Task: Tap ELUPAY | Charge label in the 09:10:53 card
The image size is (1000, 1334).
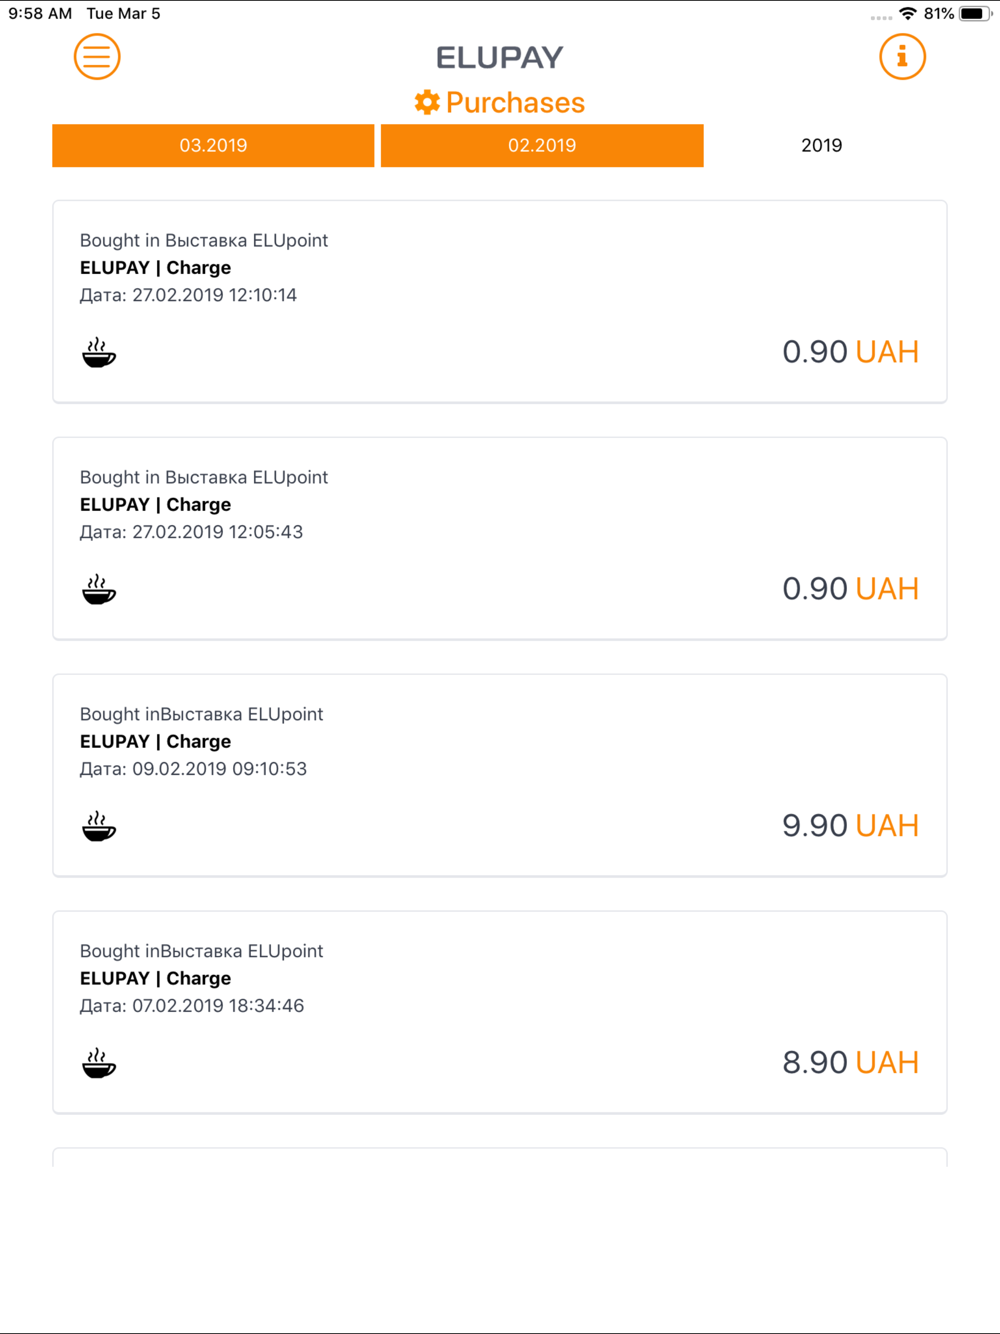Action: pos(155,741)
